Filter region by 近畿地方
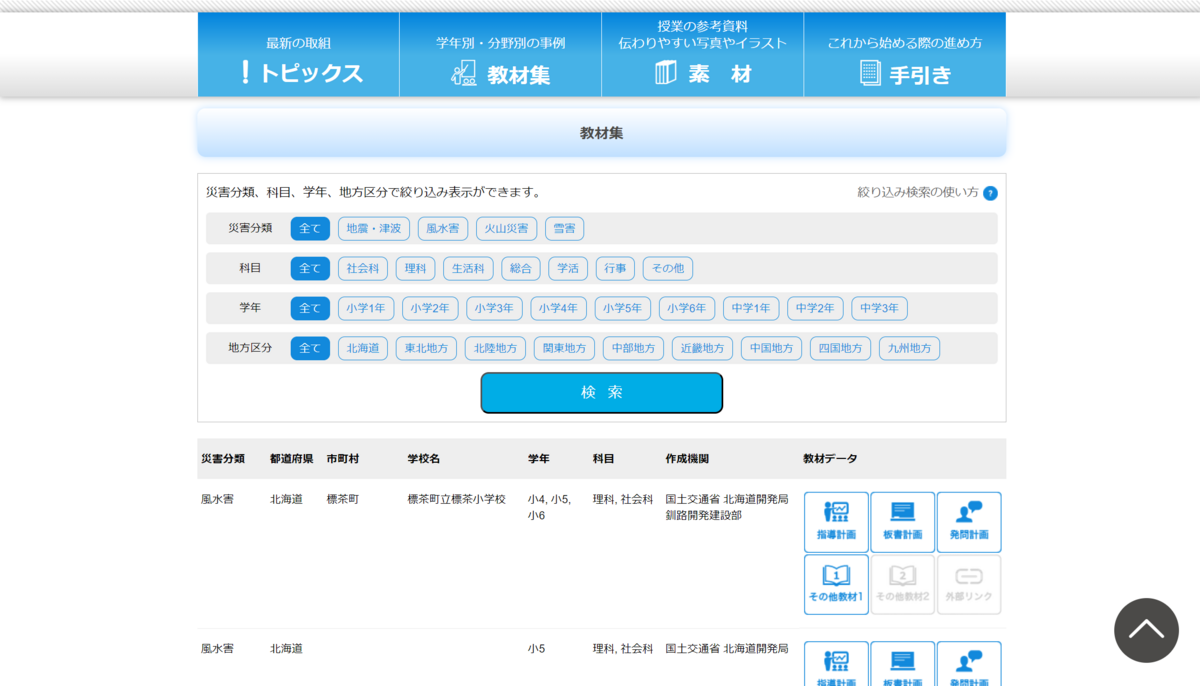The image size is (1200, 686). tap(702, 348)
